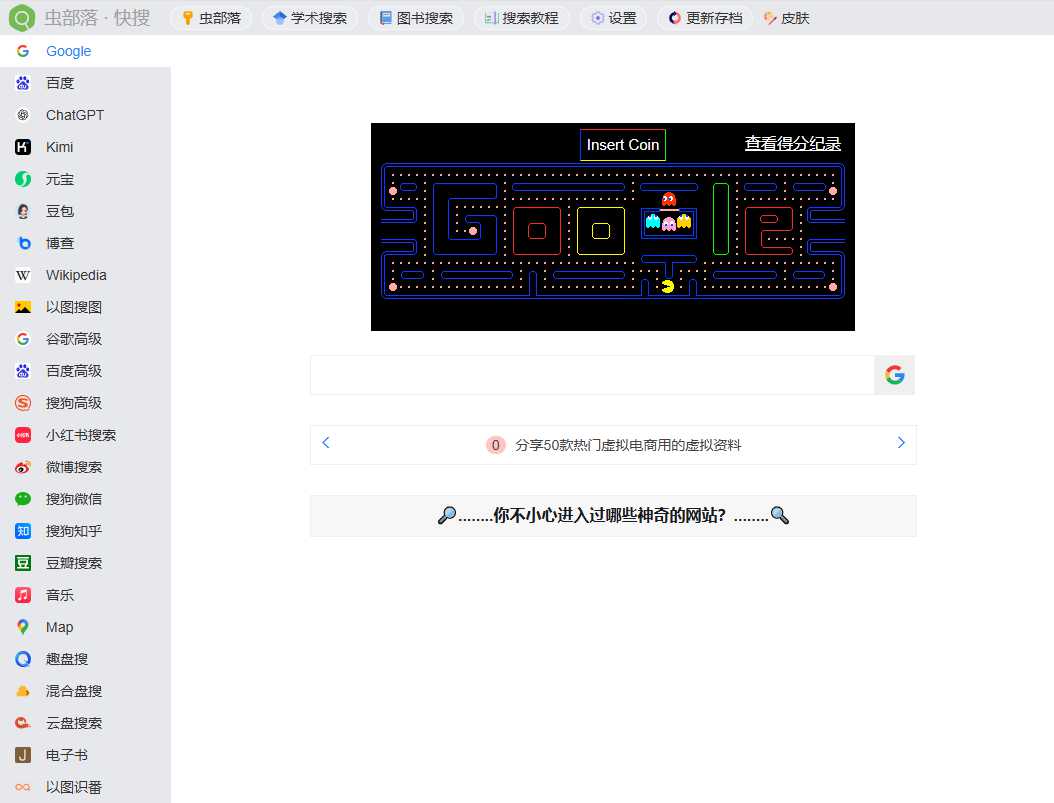Select the 音乐 music search
Image resolution: width=1054 pixels, height=803 pixels.
point(59,595)
